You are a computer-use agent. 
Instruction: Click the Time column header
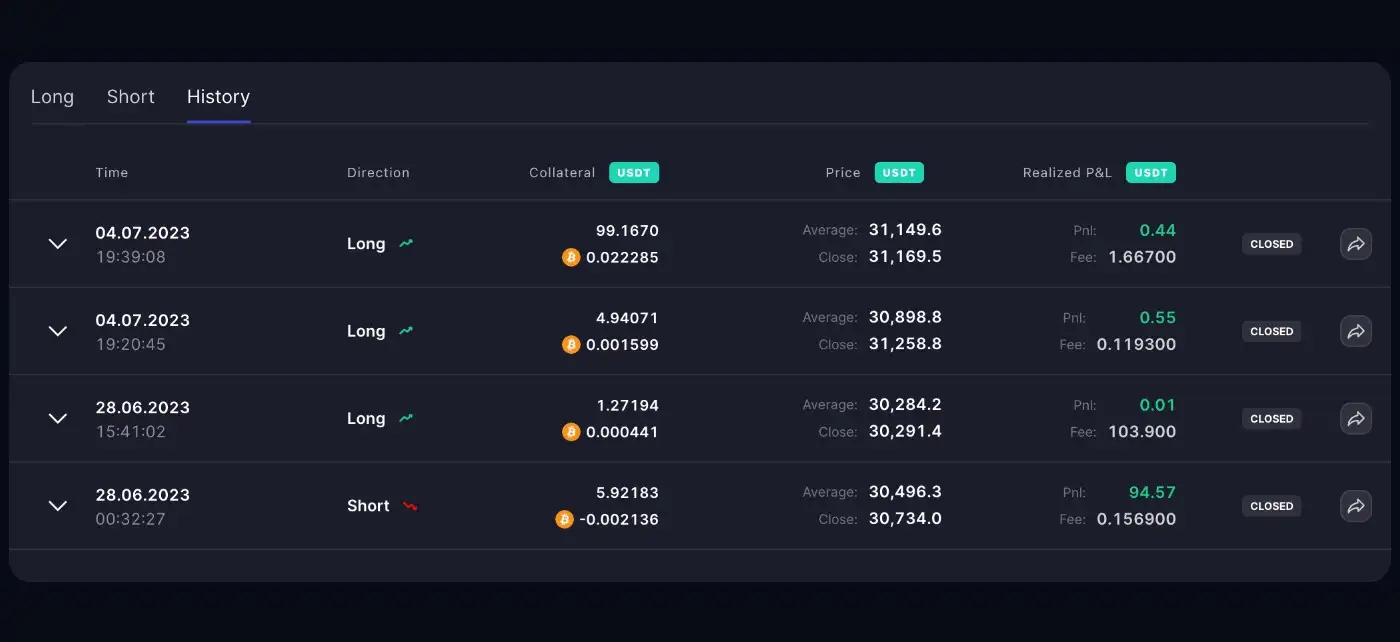coord(112,173)
